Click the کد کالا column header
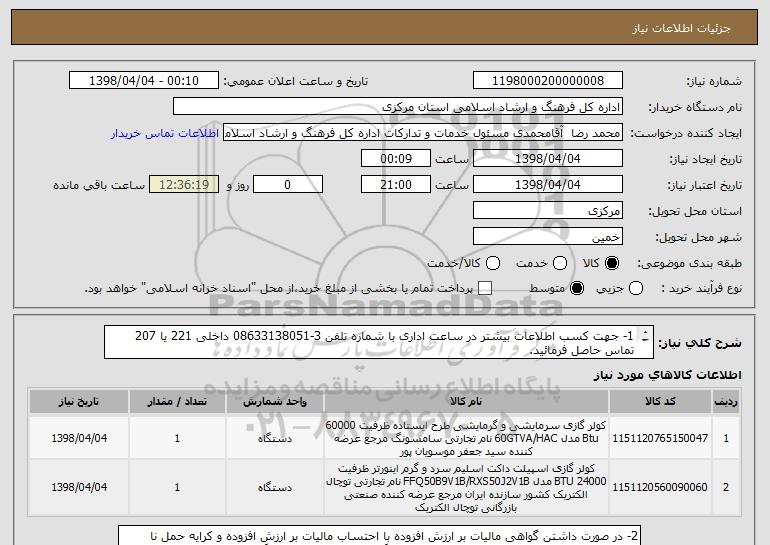 tap(660, 402)
